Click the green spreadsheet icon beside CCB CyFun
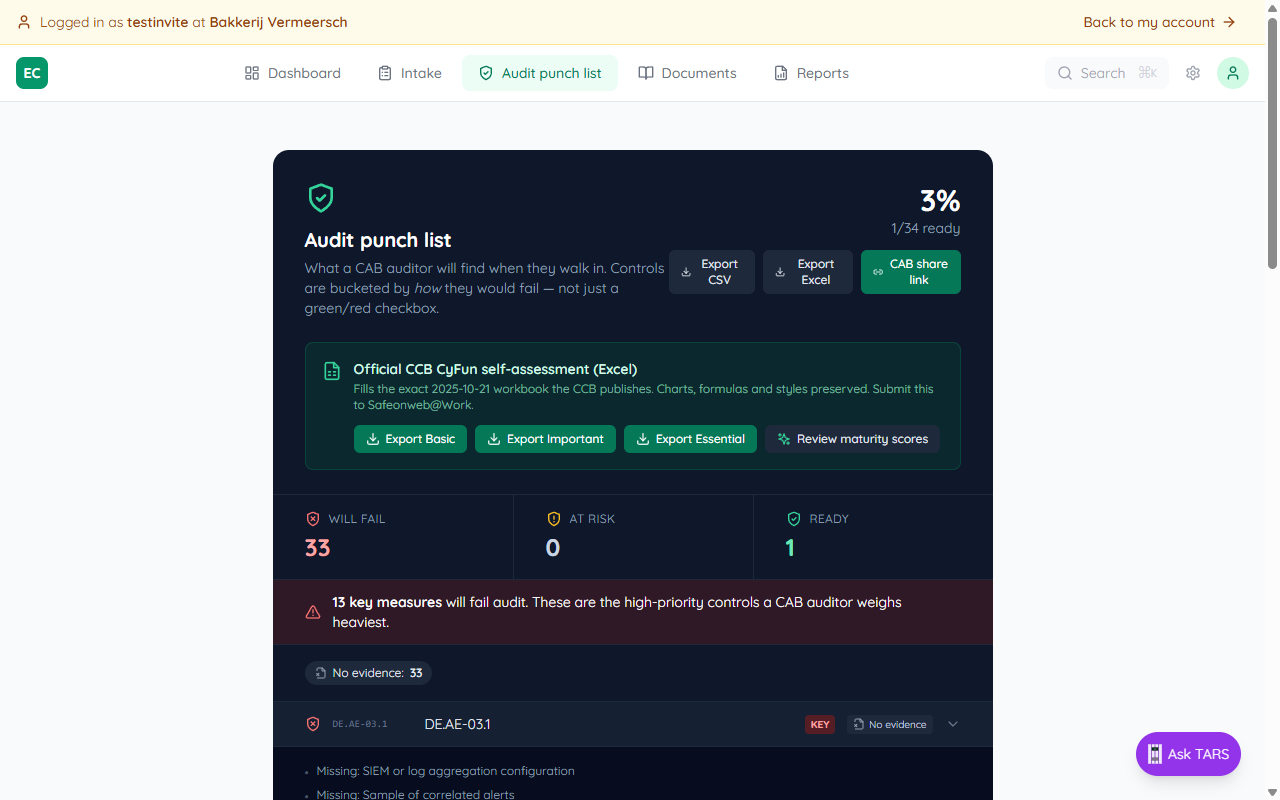Screen dimensions: 1280x800 pyautogui.click(x=331, y=369)
